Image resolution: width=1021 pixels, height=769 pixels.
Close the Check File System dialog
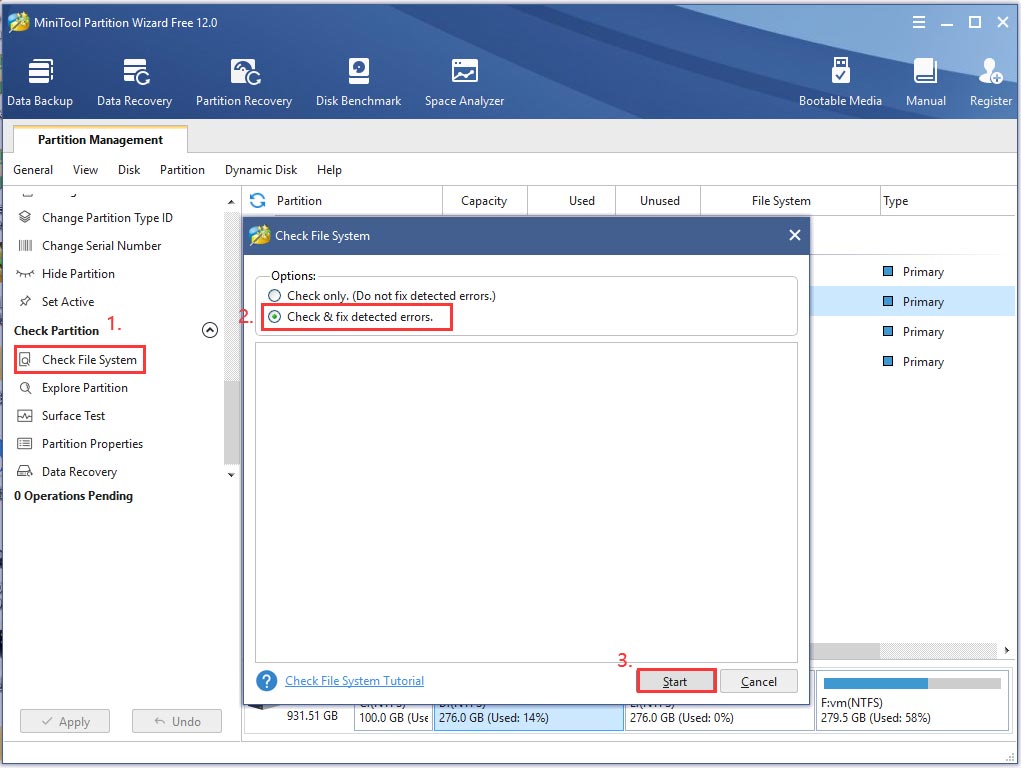click(794, 236)
